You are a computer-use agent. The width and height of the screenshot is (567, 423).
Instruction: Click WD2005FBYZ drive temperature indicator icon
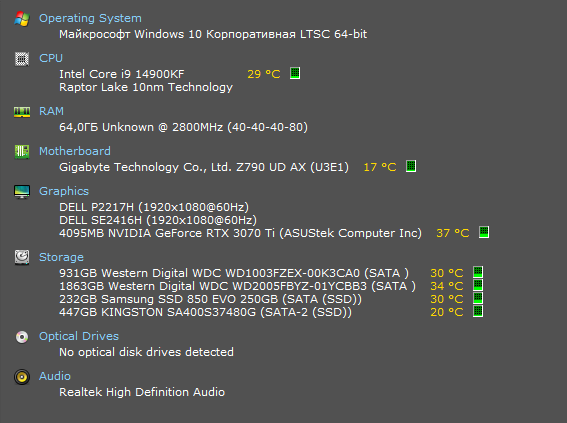point(478,285)
